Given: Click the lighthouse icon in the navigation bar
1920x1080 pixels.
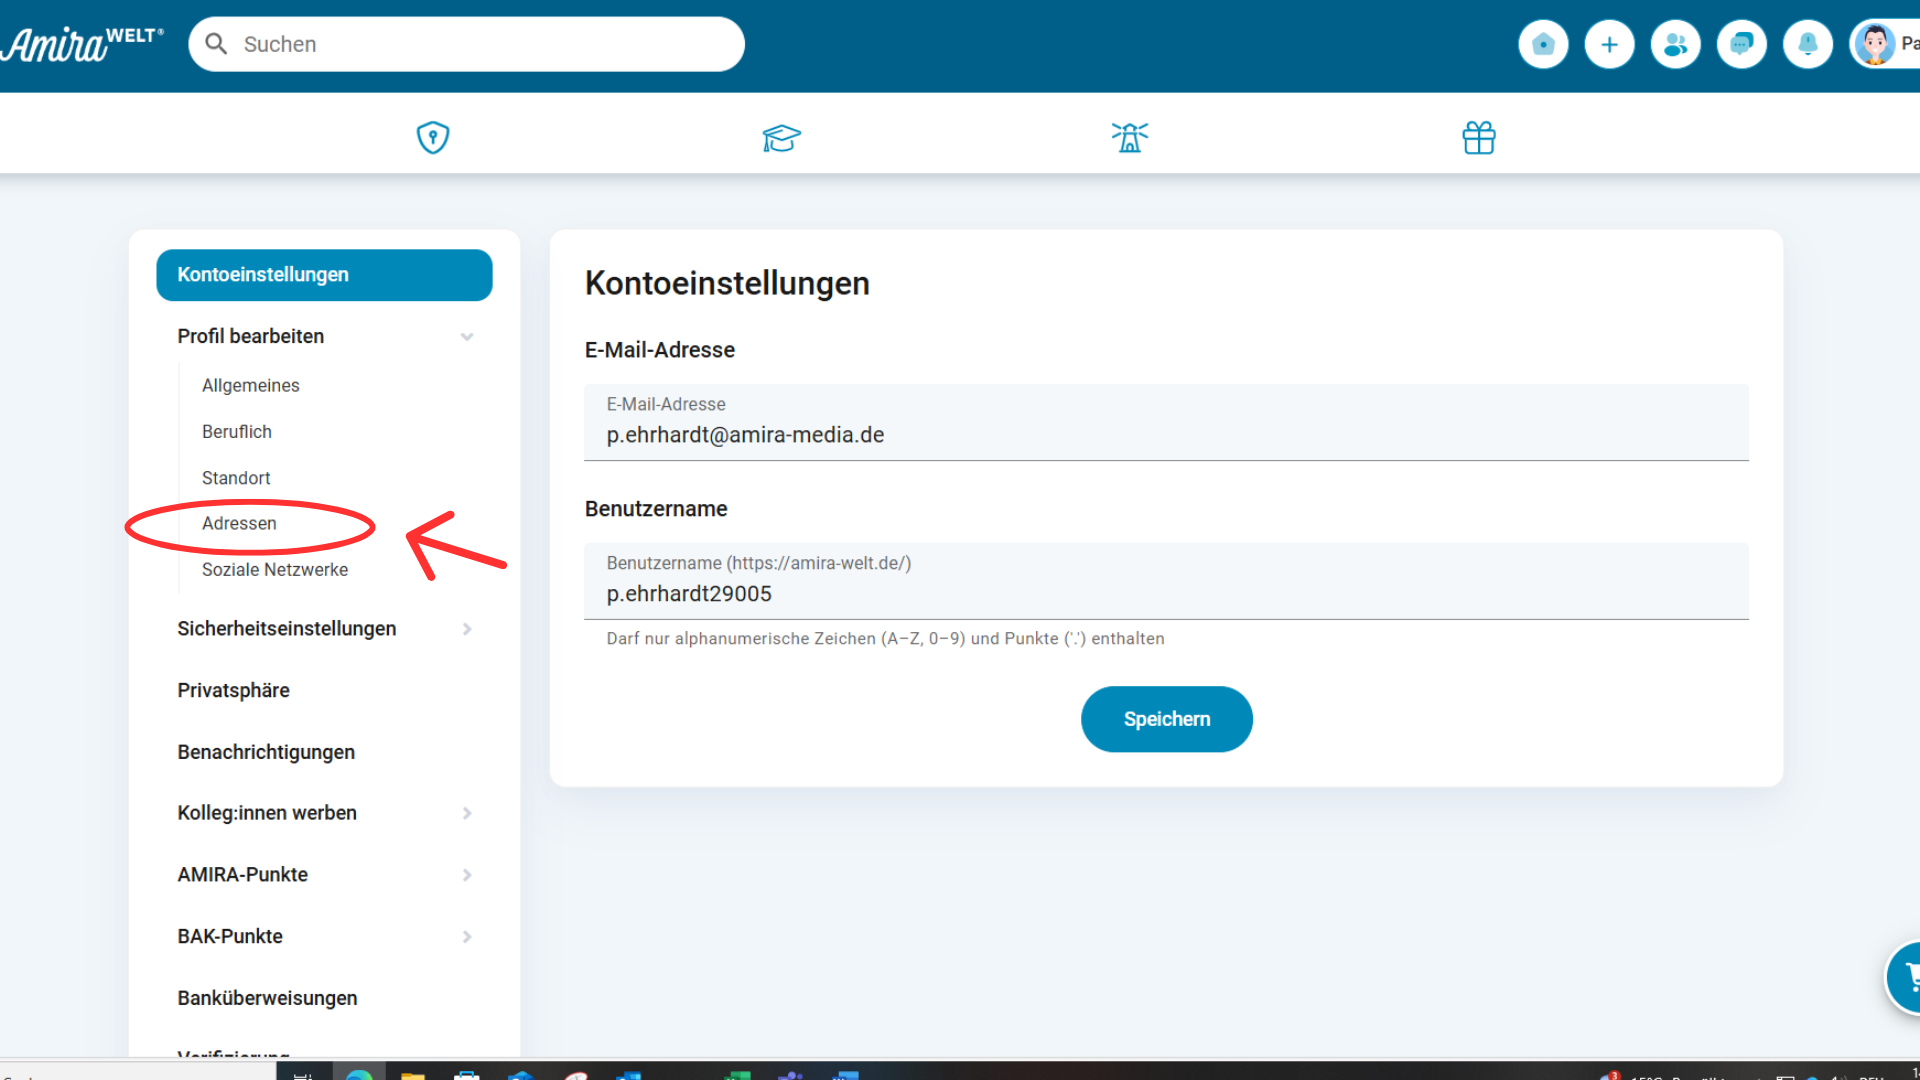Looking at the screenshot, I should tap(1129, 137).
